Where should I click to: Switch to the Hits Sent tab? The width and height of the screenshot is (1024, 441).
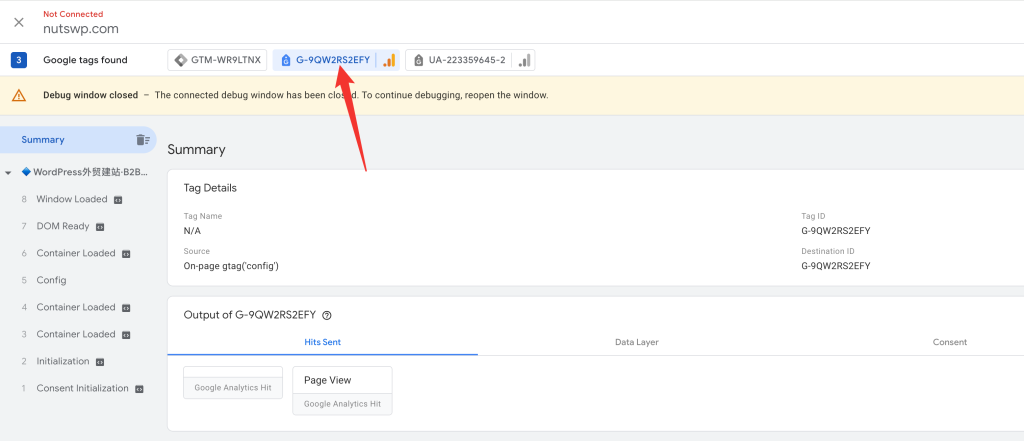click(x=323, y=342)
